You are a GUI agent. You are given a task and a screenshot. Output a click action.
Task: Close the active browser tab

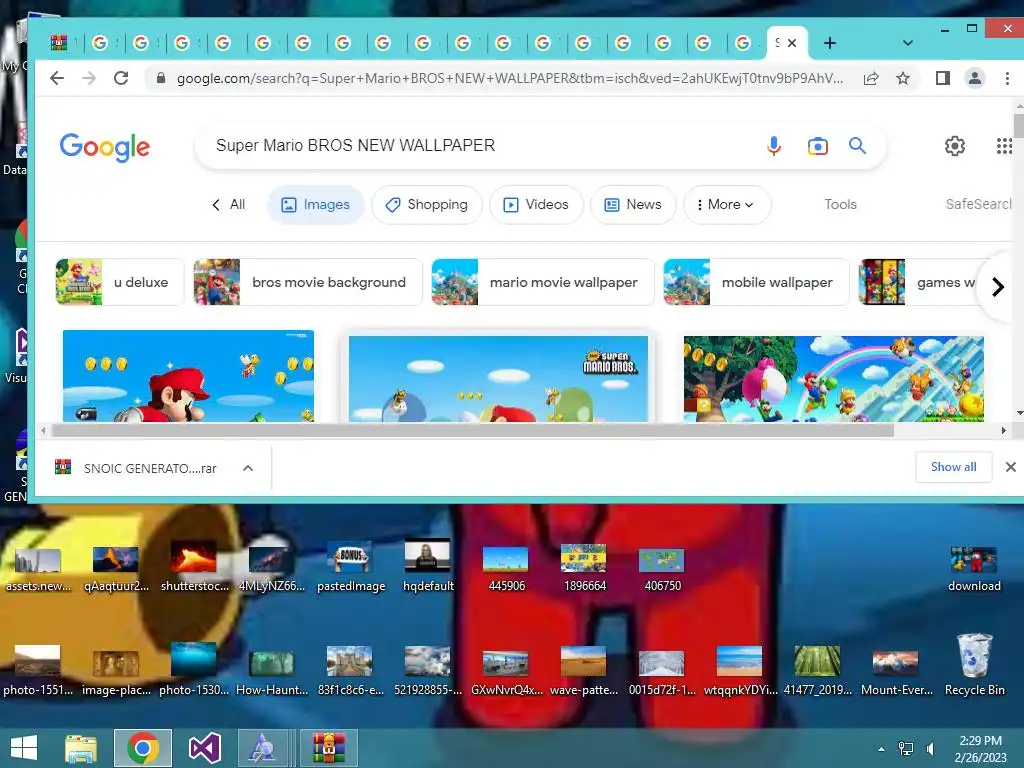click(x=792, y=43)
